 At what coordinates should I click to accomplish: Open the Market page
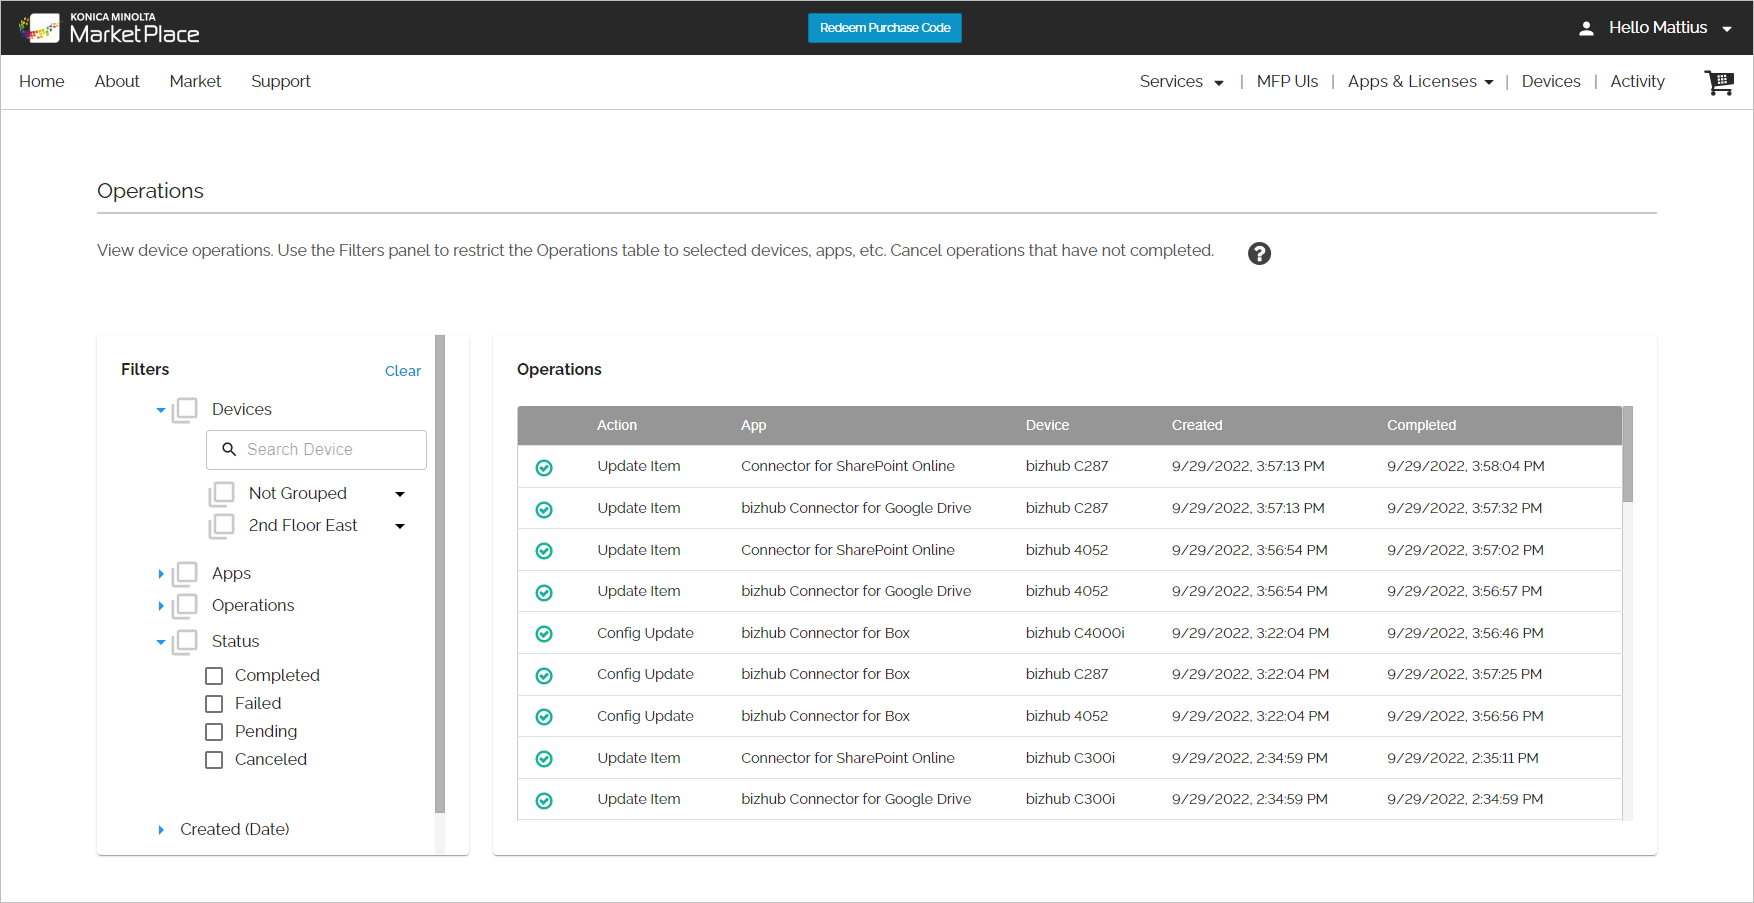195,82
